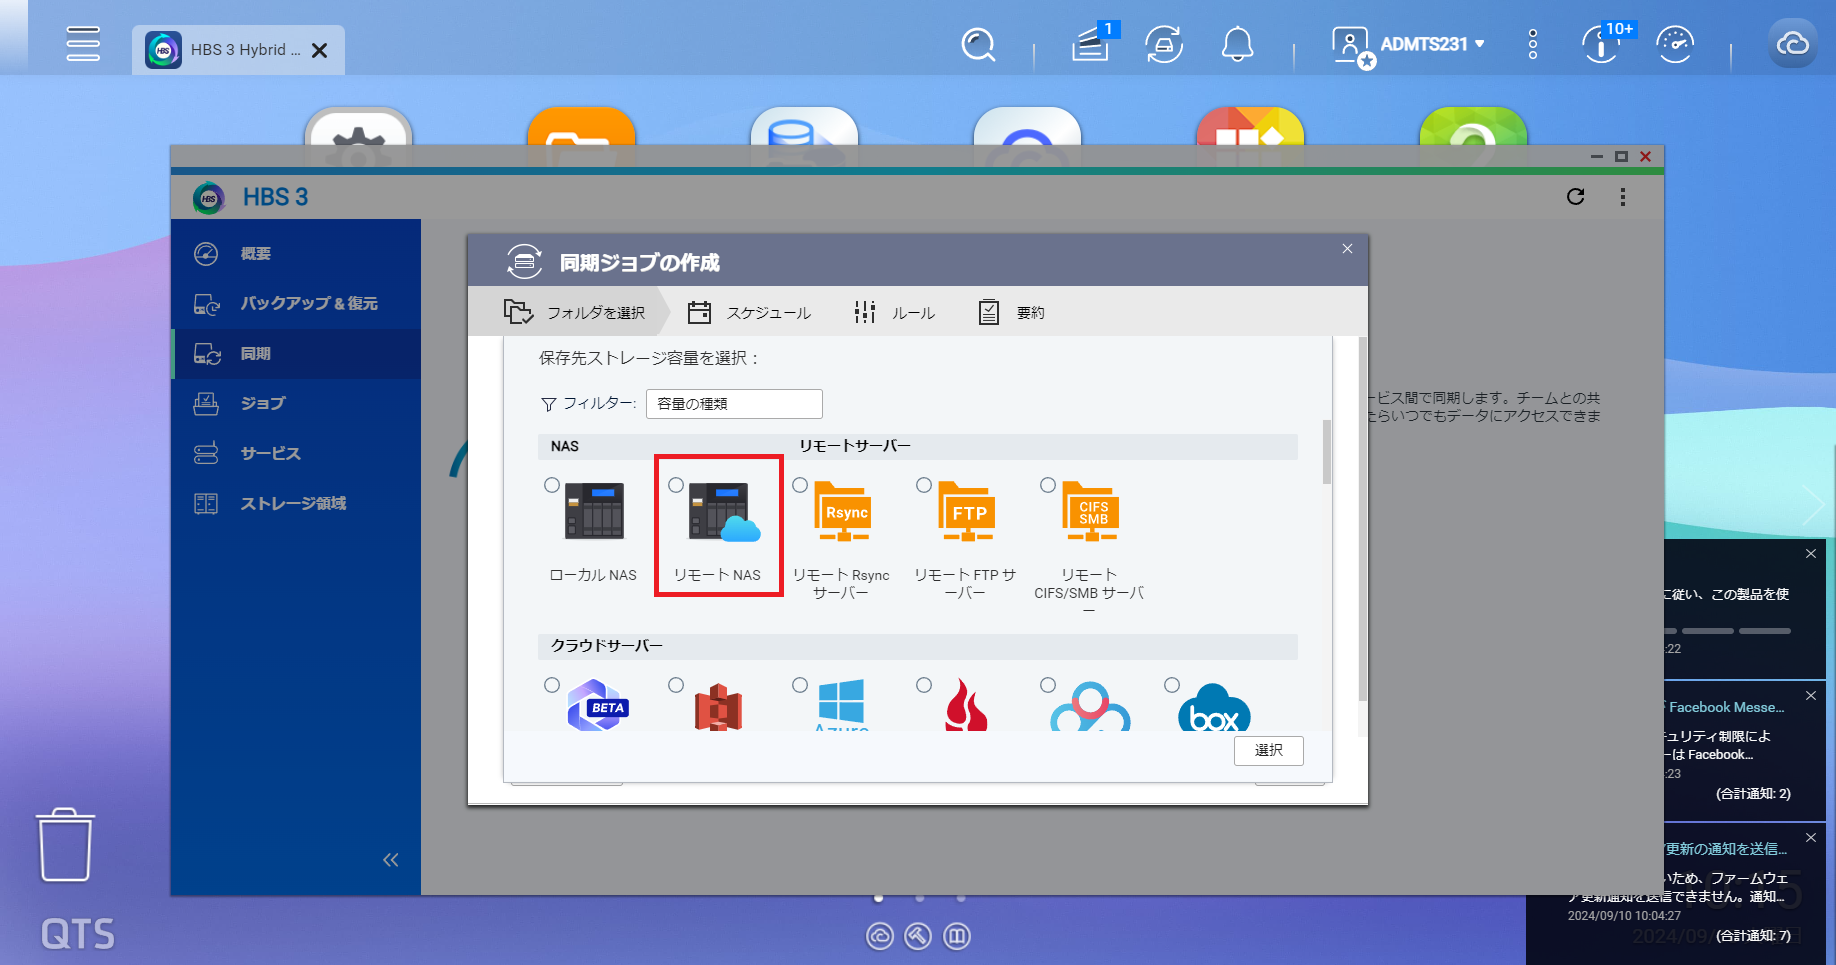1836x965 pixels.
Task: Click the Rsync server folder icon
Action: pyautogui.click(x=843, y=511)
